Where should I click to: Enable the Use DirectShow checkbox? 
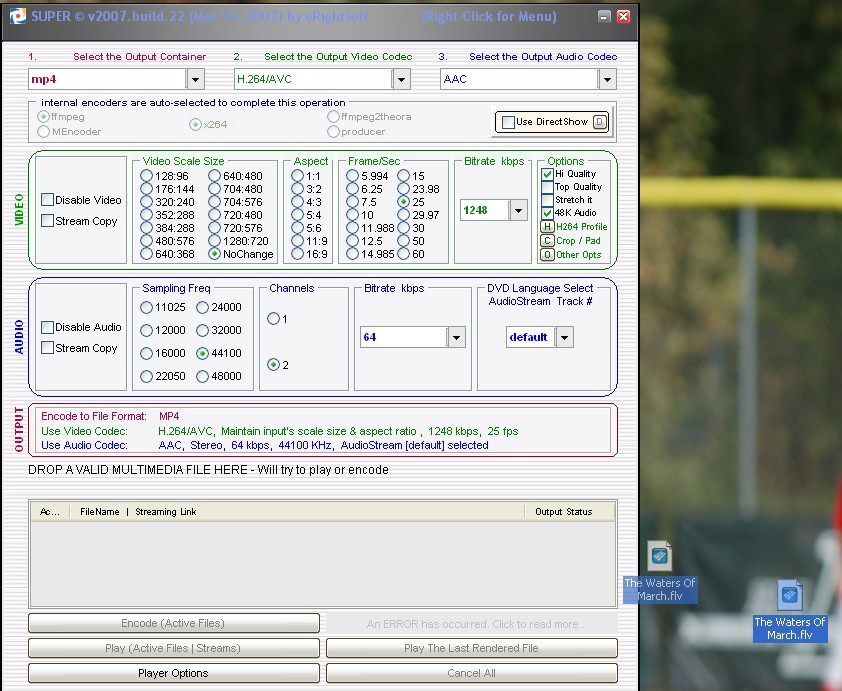tap(508, 122)
